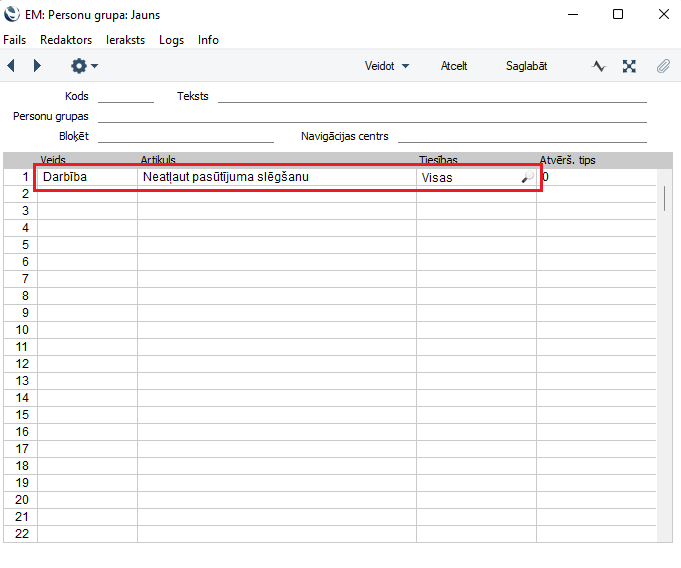This screenshot has height=568, width=681.
Task: Click the vertical scrollbar of the table
Action: coord(664,197)
